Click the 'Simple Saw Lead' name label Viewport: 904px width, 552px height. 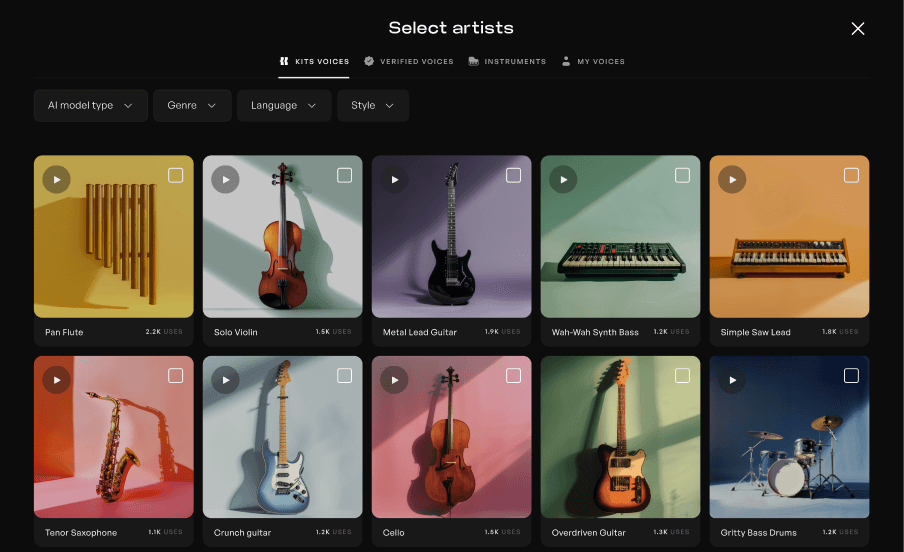(x=755, y=332)
